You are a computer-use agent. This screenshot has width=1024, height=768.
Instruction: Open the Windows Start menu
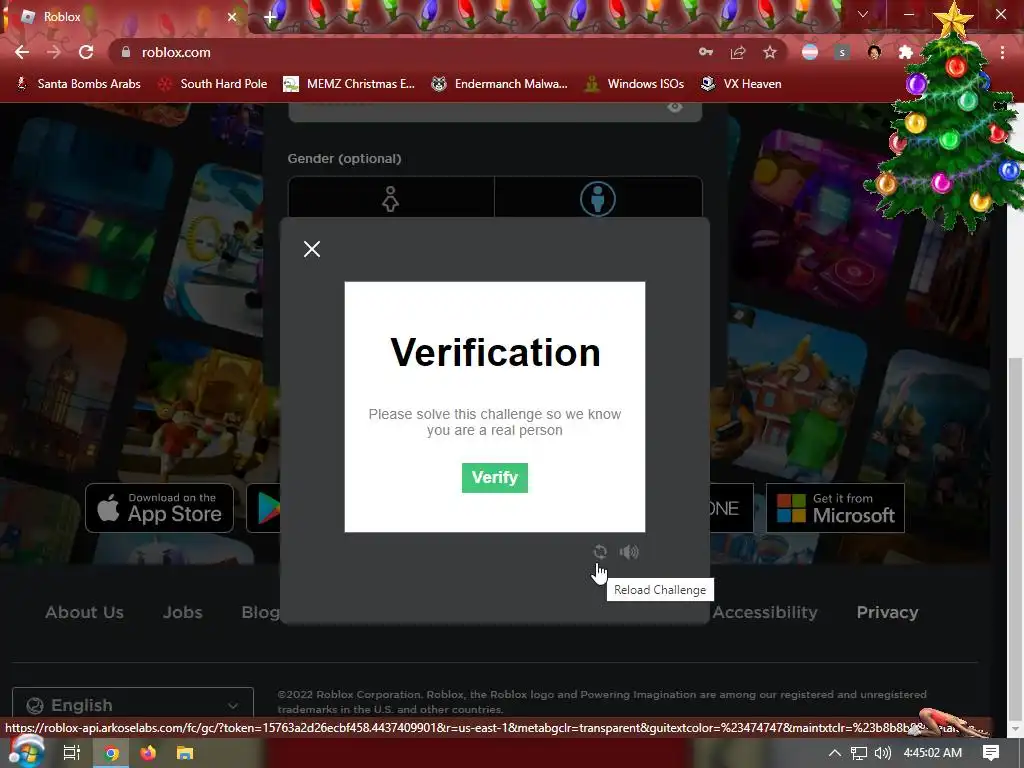[x=26, y=752]
